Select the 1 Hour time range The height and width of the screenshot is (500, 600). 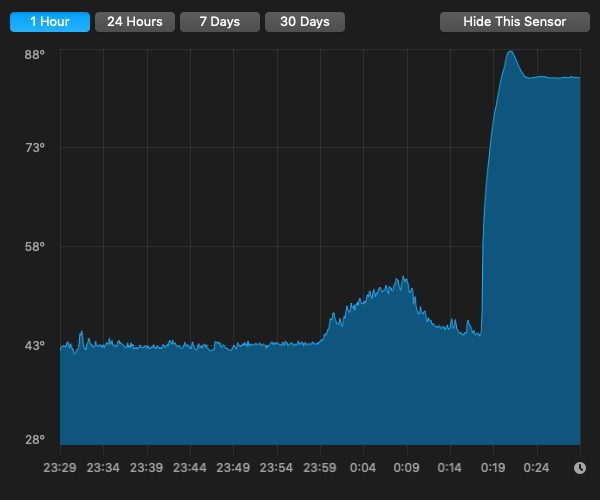coord(50,22)
